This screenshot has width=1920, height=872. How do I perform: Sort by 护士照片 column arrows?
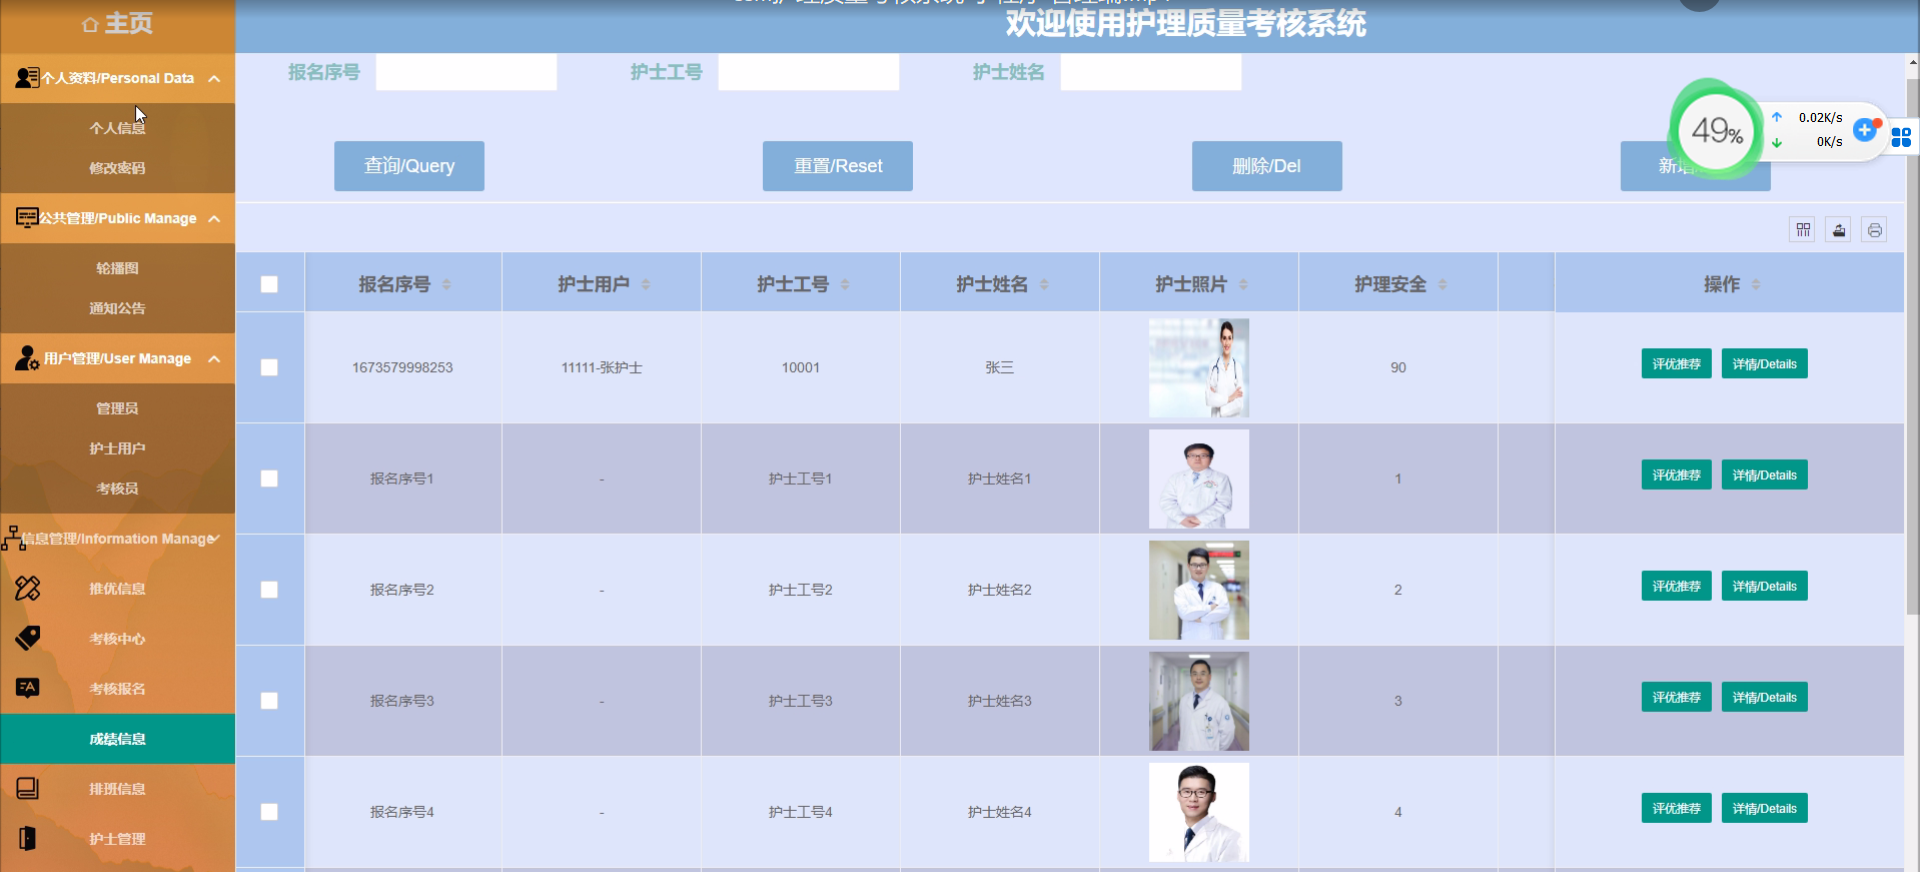point(1243,284)
